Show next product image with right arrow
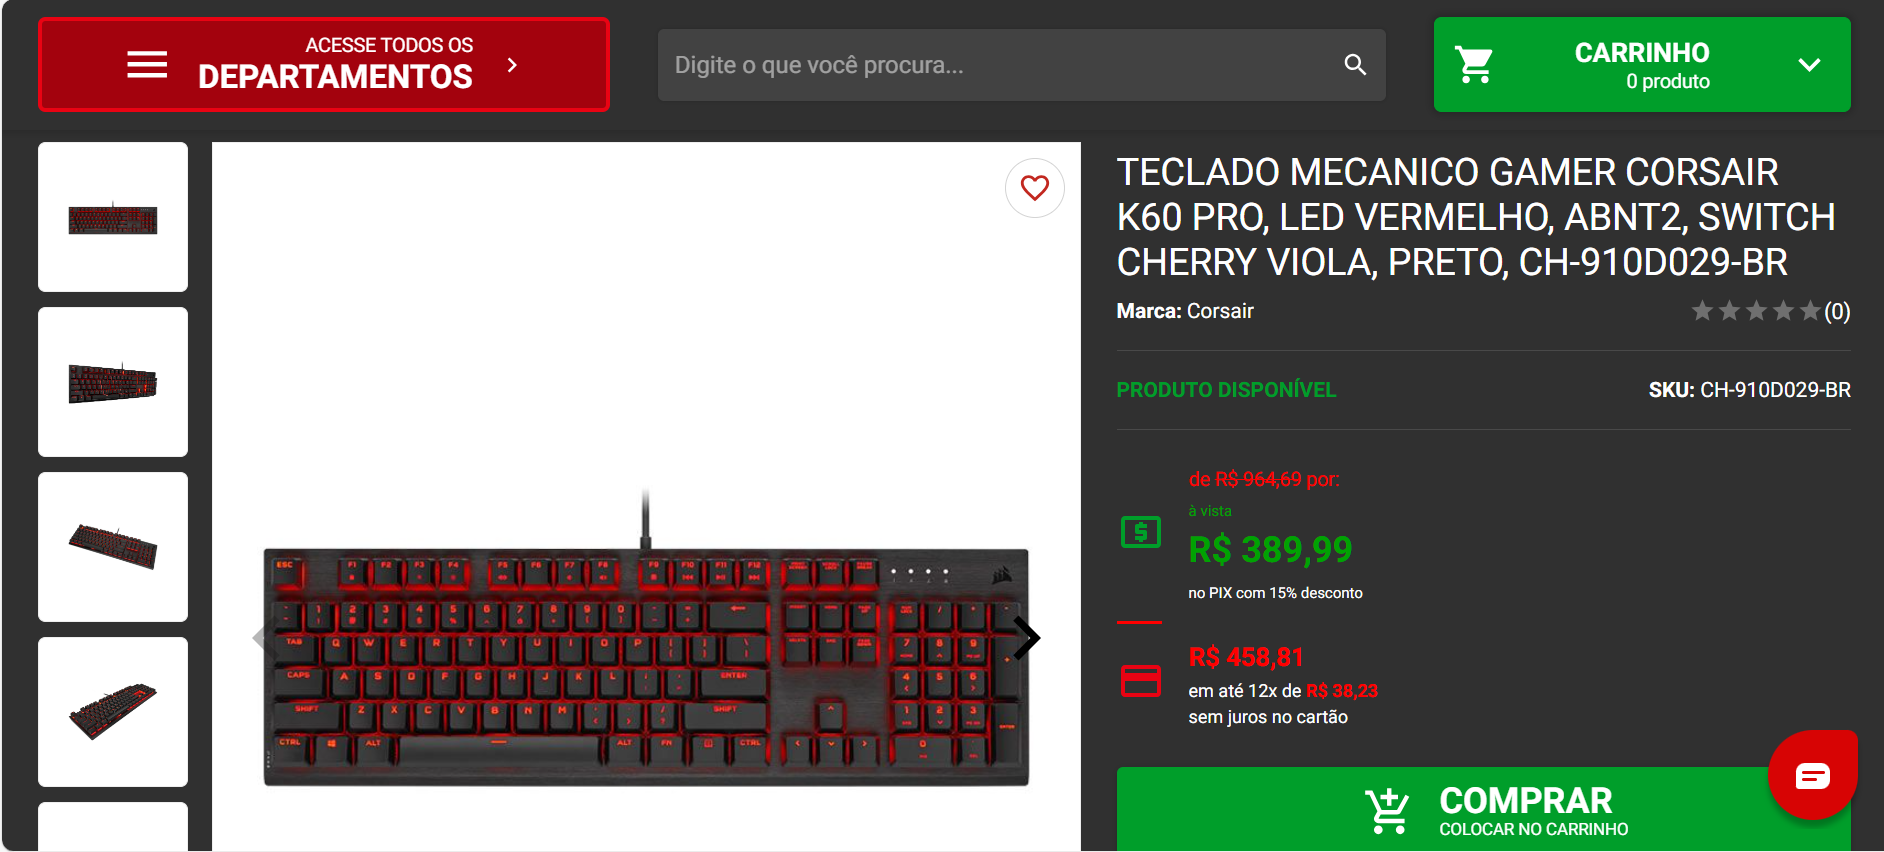The image size is (1884, 852). click(x=1027, y=638)
